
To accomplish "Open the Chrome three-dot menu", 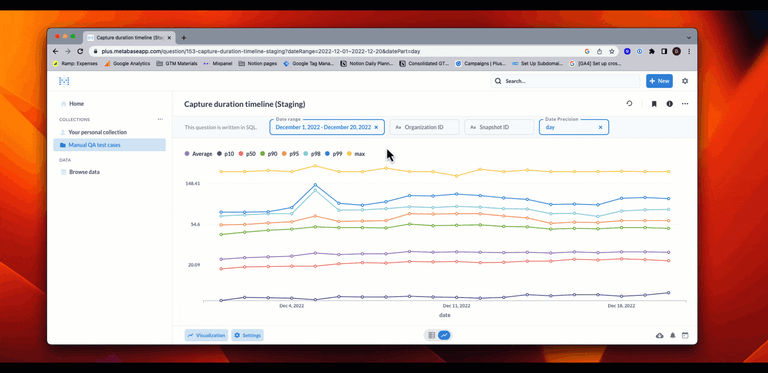I will point(689,51).
